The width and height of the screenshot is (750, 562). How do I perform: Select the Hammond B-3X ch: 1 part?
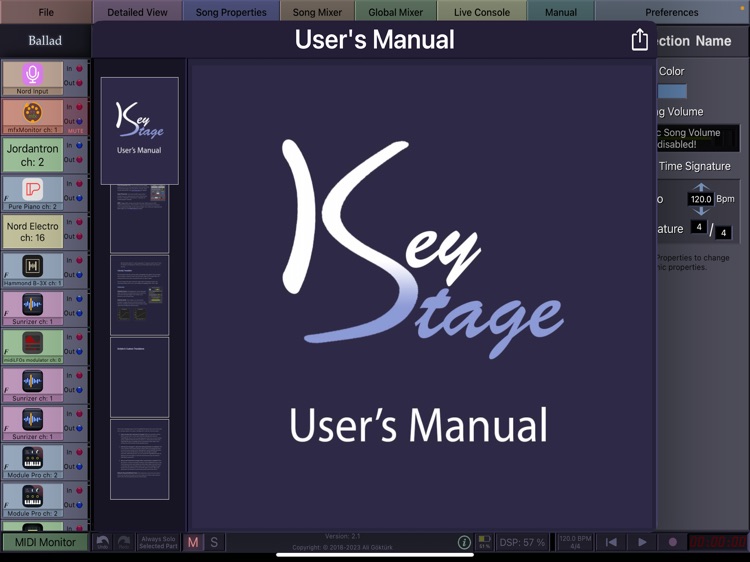click(33, 270)
